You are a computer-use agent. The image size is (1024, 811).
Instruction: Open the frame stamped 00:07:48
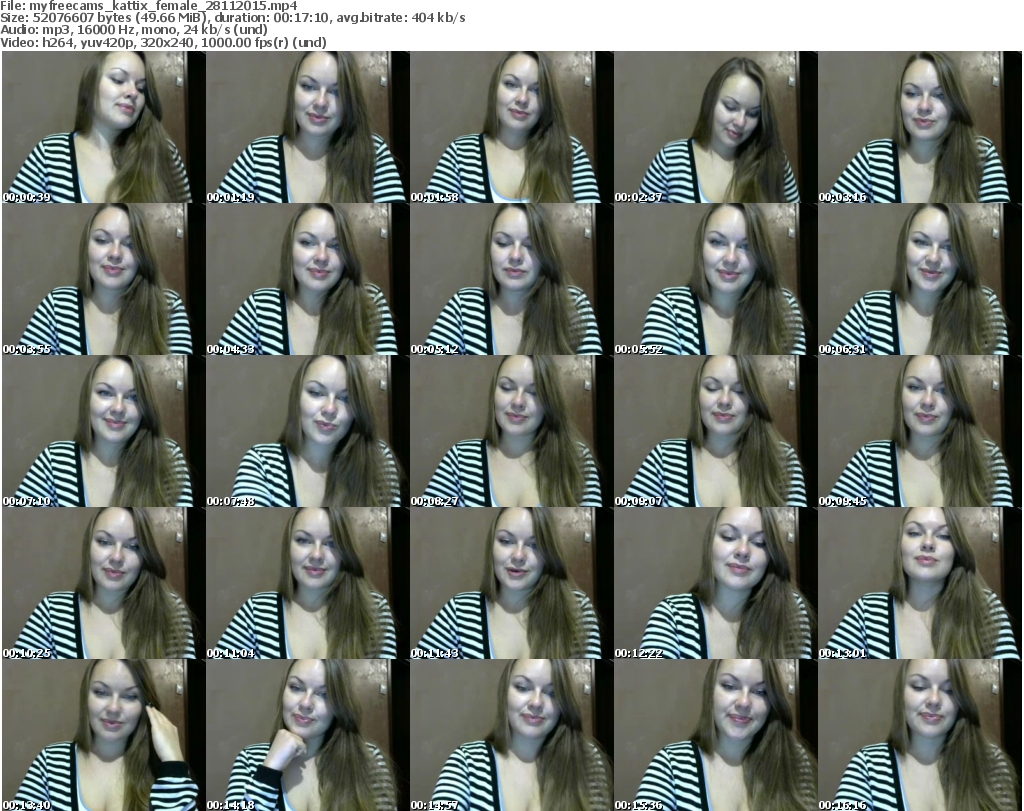[x=307, y=432]
